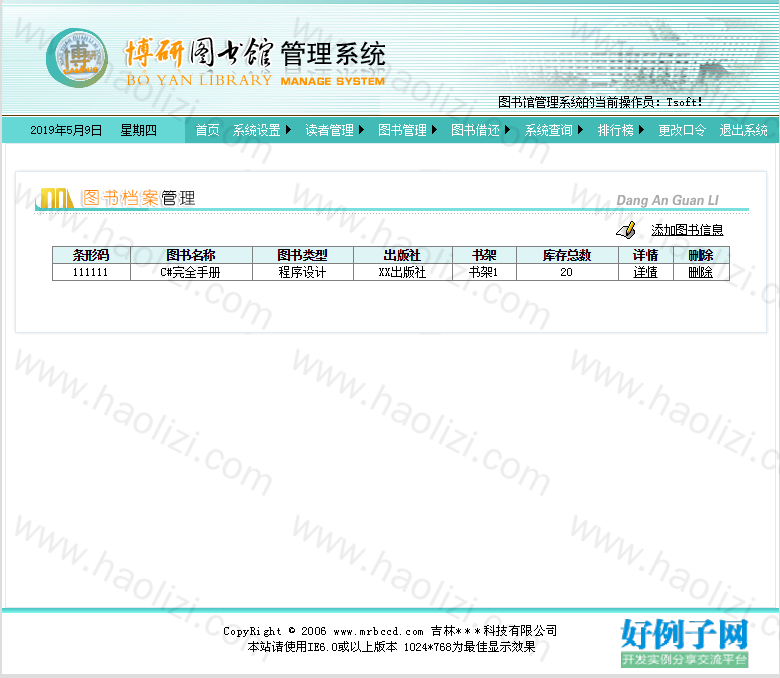Open the 图书管理 menu
Viewport: 780px width, 678px height.
(x=402, y=130)
